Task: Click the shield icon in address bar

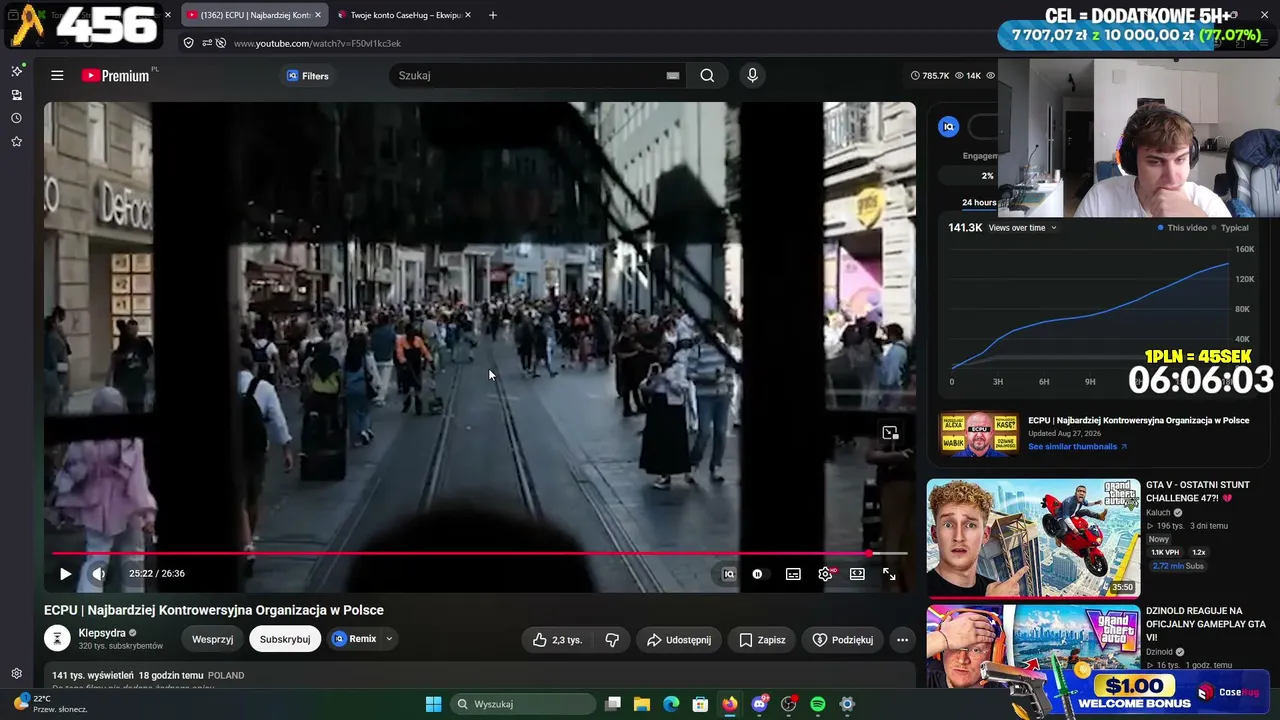Action: (188, 43)
